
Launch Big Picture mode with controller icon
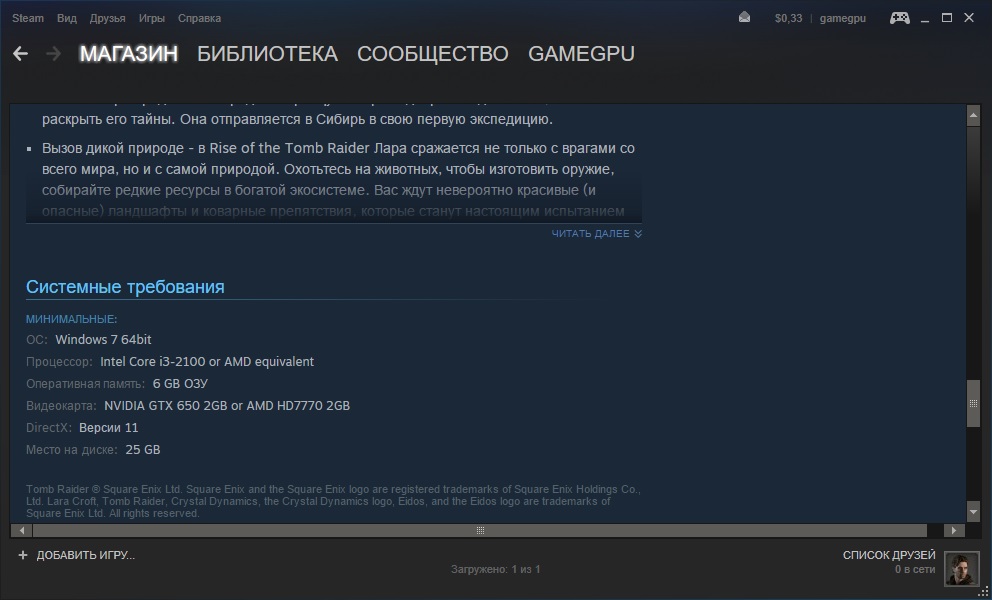point(900,18)
